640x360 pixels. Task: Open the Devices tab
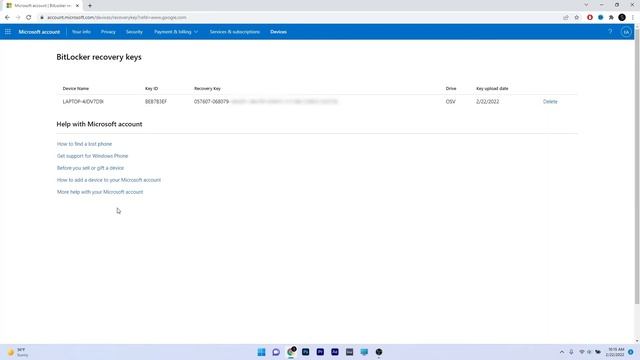(278, 32)
